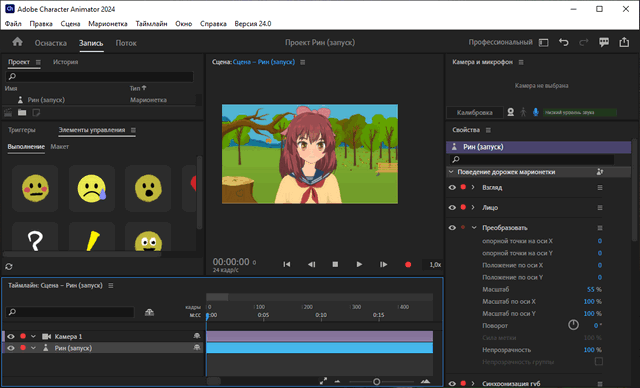Viewport: 640px width, 388px height.
Task: Toggle visibility eye of Преобразовать behavior
Action: [452, 228]
